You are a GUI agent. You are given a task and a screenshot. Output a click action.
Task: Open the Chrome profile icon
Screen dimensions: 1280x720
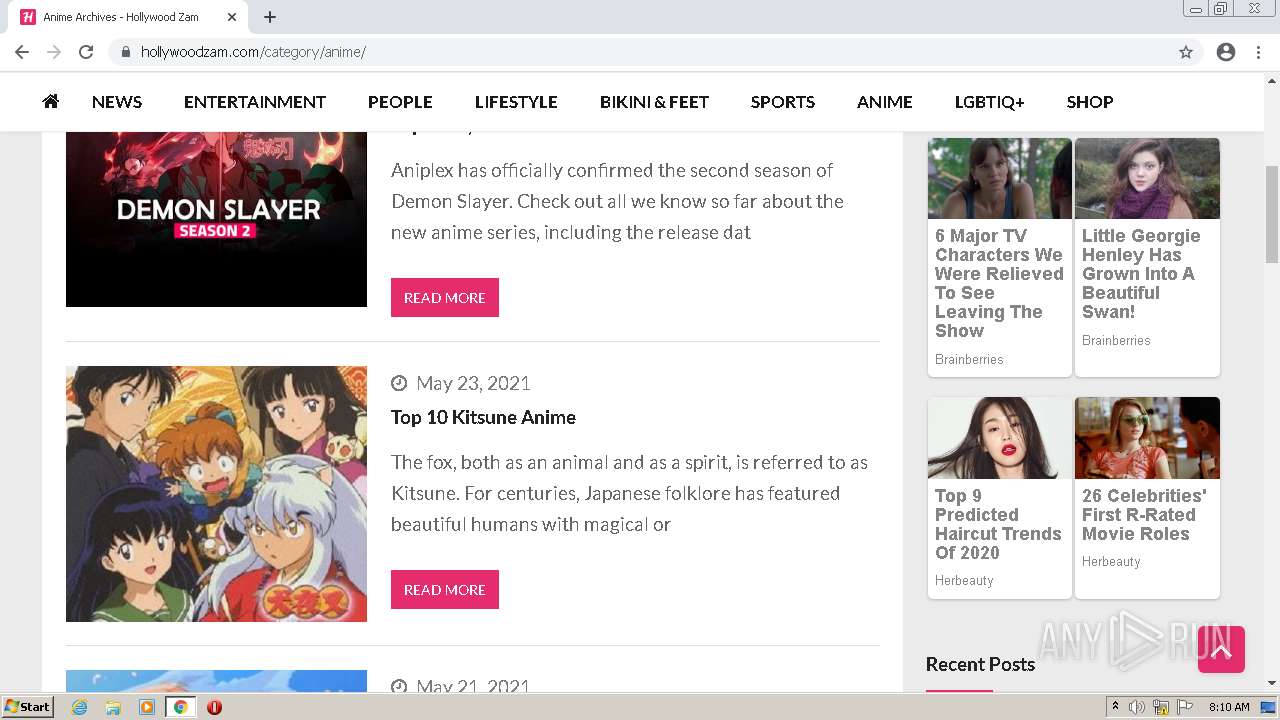point(1226,52)
